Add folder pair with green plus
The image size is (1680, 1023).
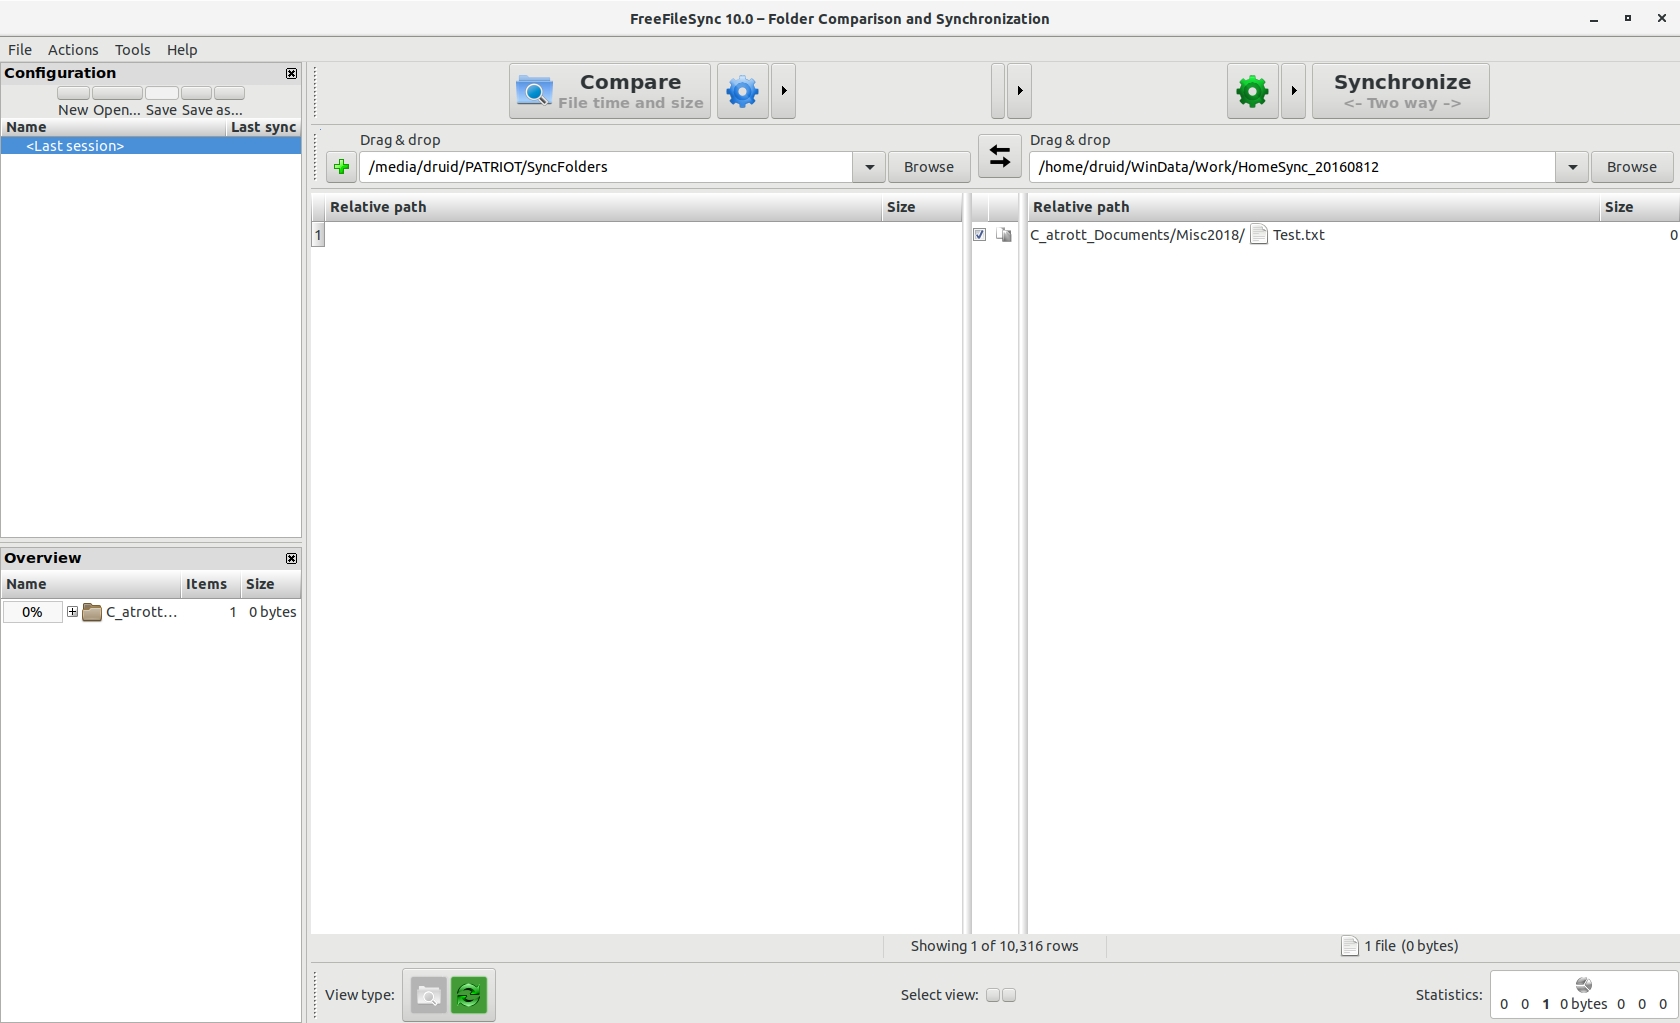pyautogui.click(x=341, y=167)
